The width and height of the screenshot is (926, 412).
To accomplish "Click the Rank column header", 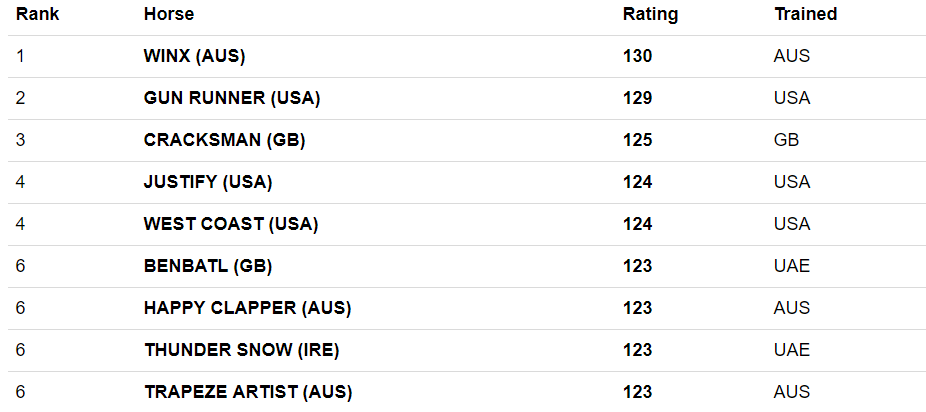I will point(37,14).
